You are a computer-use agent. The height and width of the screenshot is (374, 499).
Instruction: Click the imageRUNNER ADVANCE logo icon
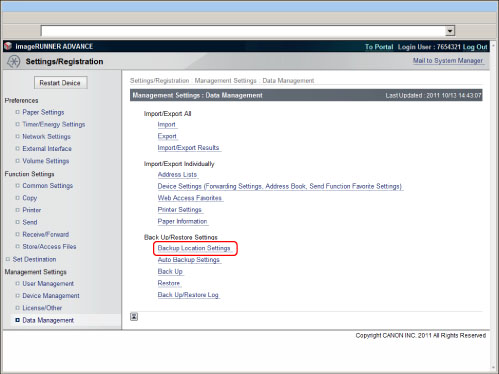pyautogui.click(x=8, y=46)
